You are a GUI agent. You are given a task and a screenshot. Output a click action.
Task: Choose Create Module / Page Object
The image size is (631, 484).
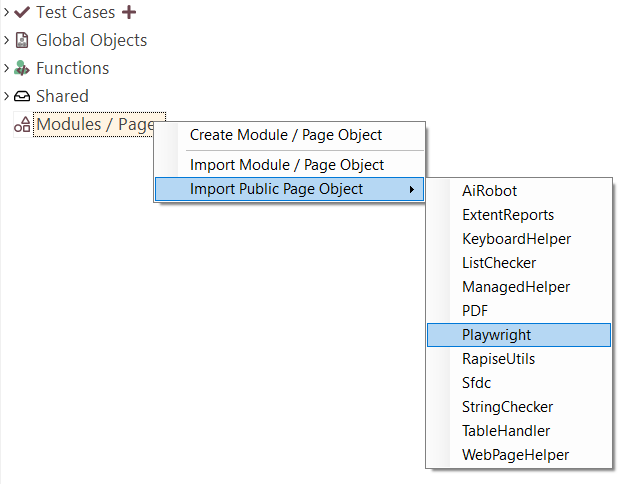(286, 135)
